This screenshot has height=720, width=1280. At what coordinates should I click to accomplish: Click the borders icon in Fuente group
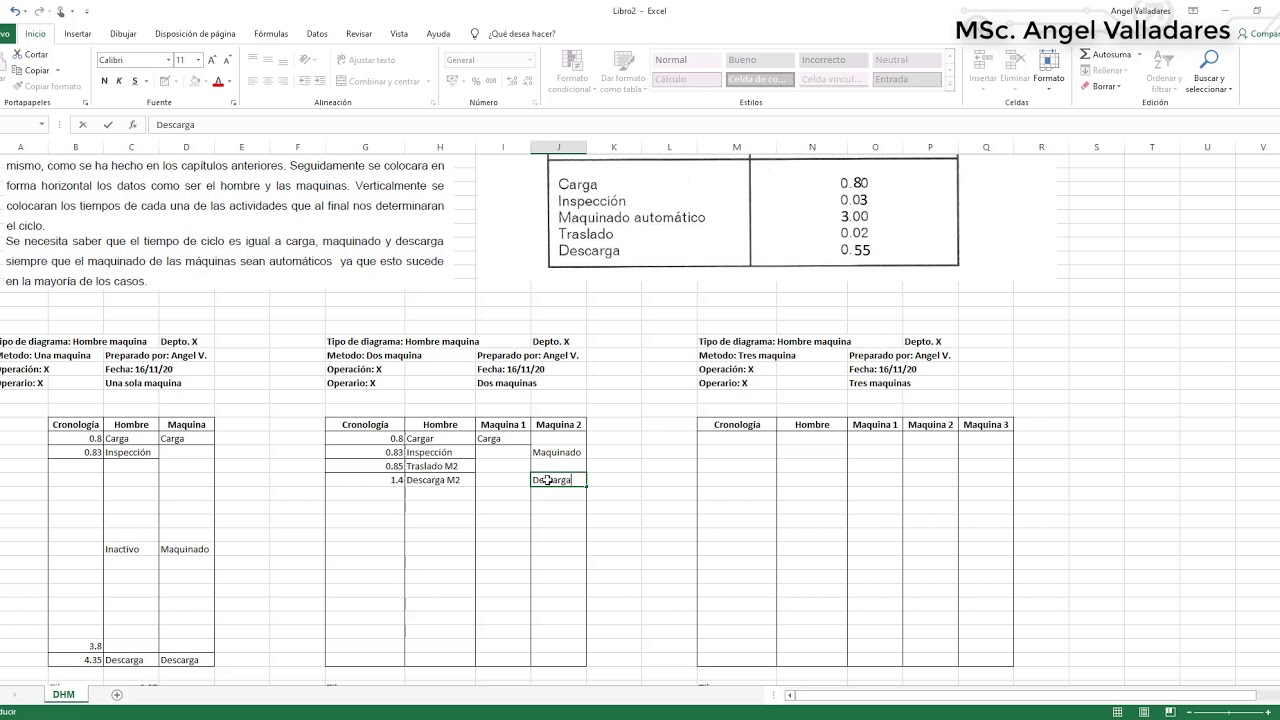164,81
